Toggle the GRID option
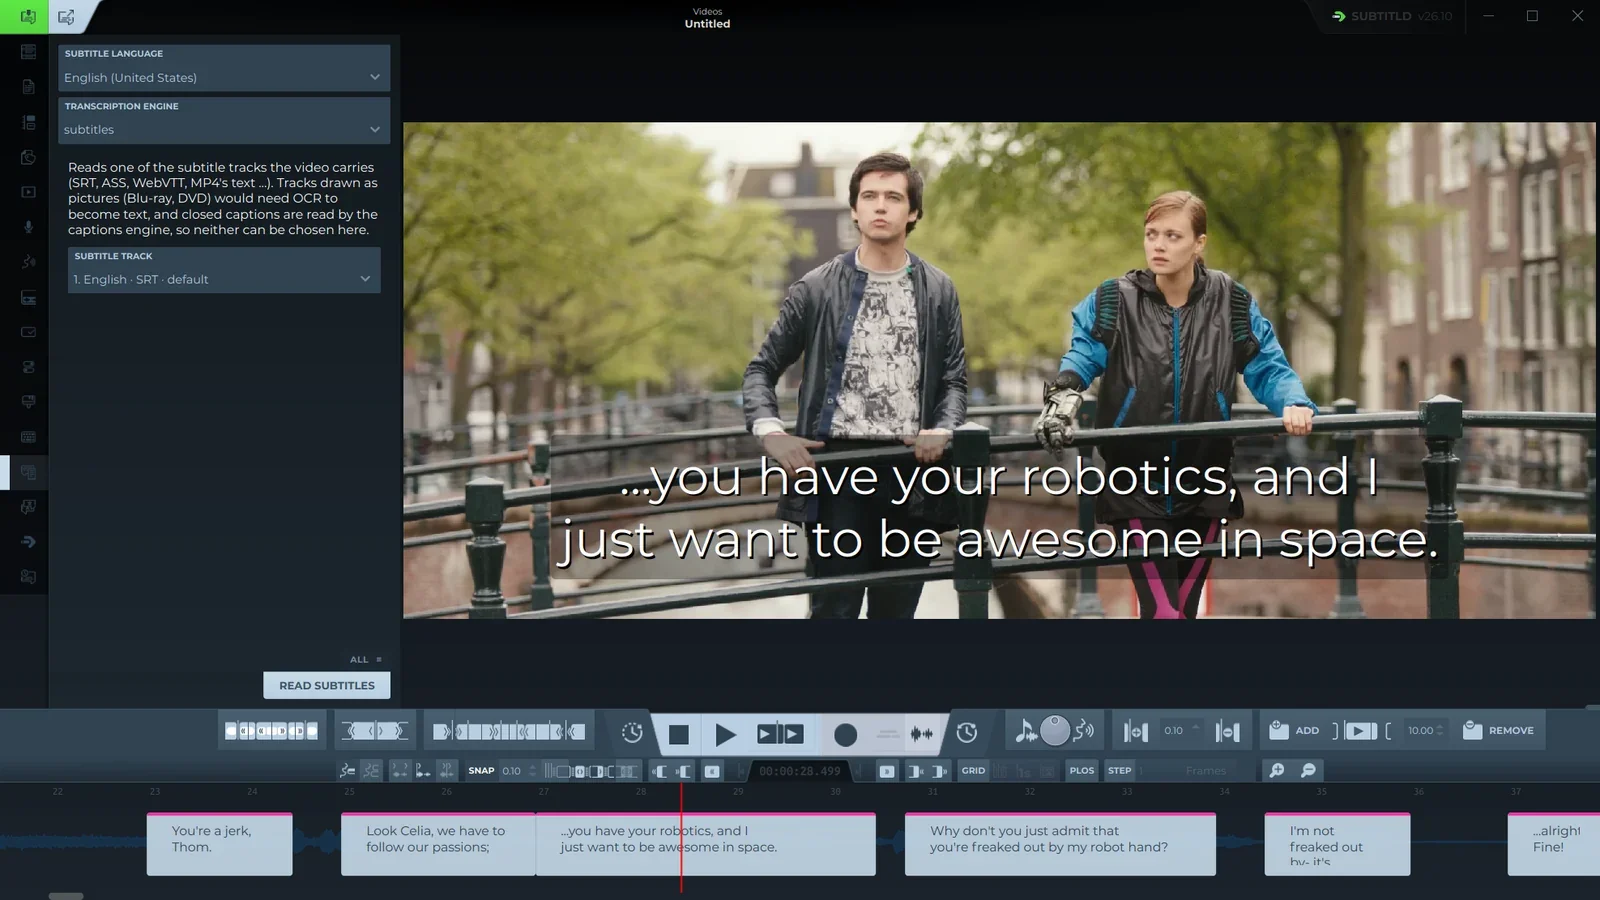 pos(973,771)
